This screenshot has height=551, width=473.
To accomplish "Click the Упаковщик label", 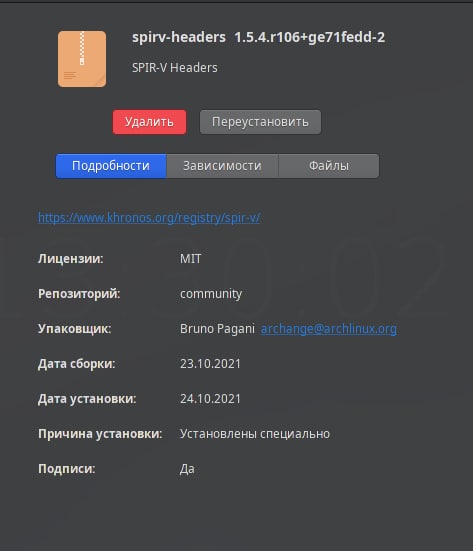I will coord(74,329).
